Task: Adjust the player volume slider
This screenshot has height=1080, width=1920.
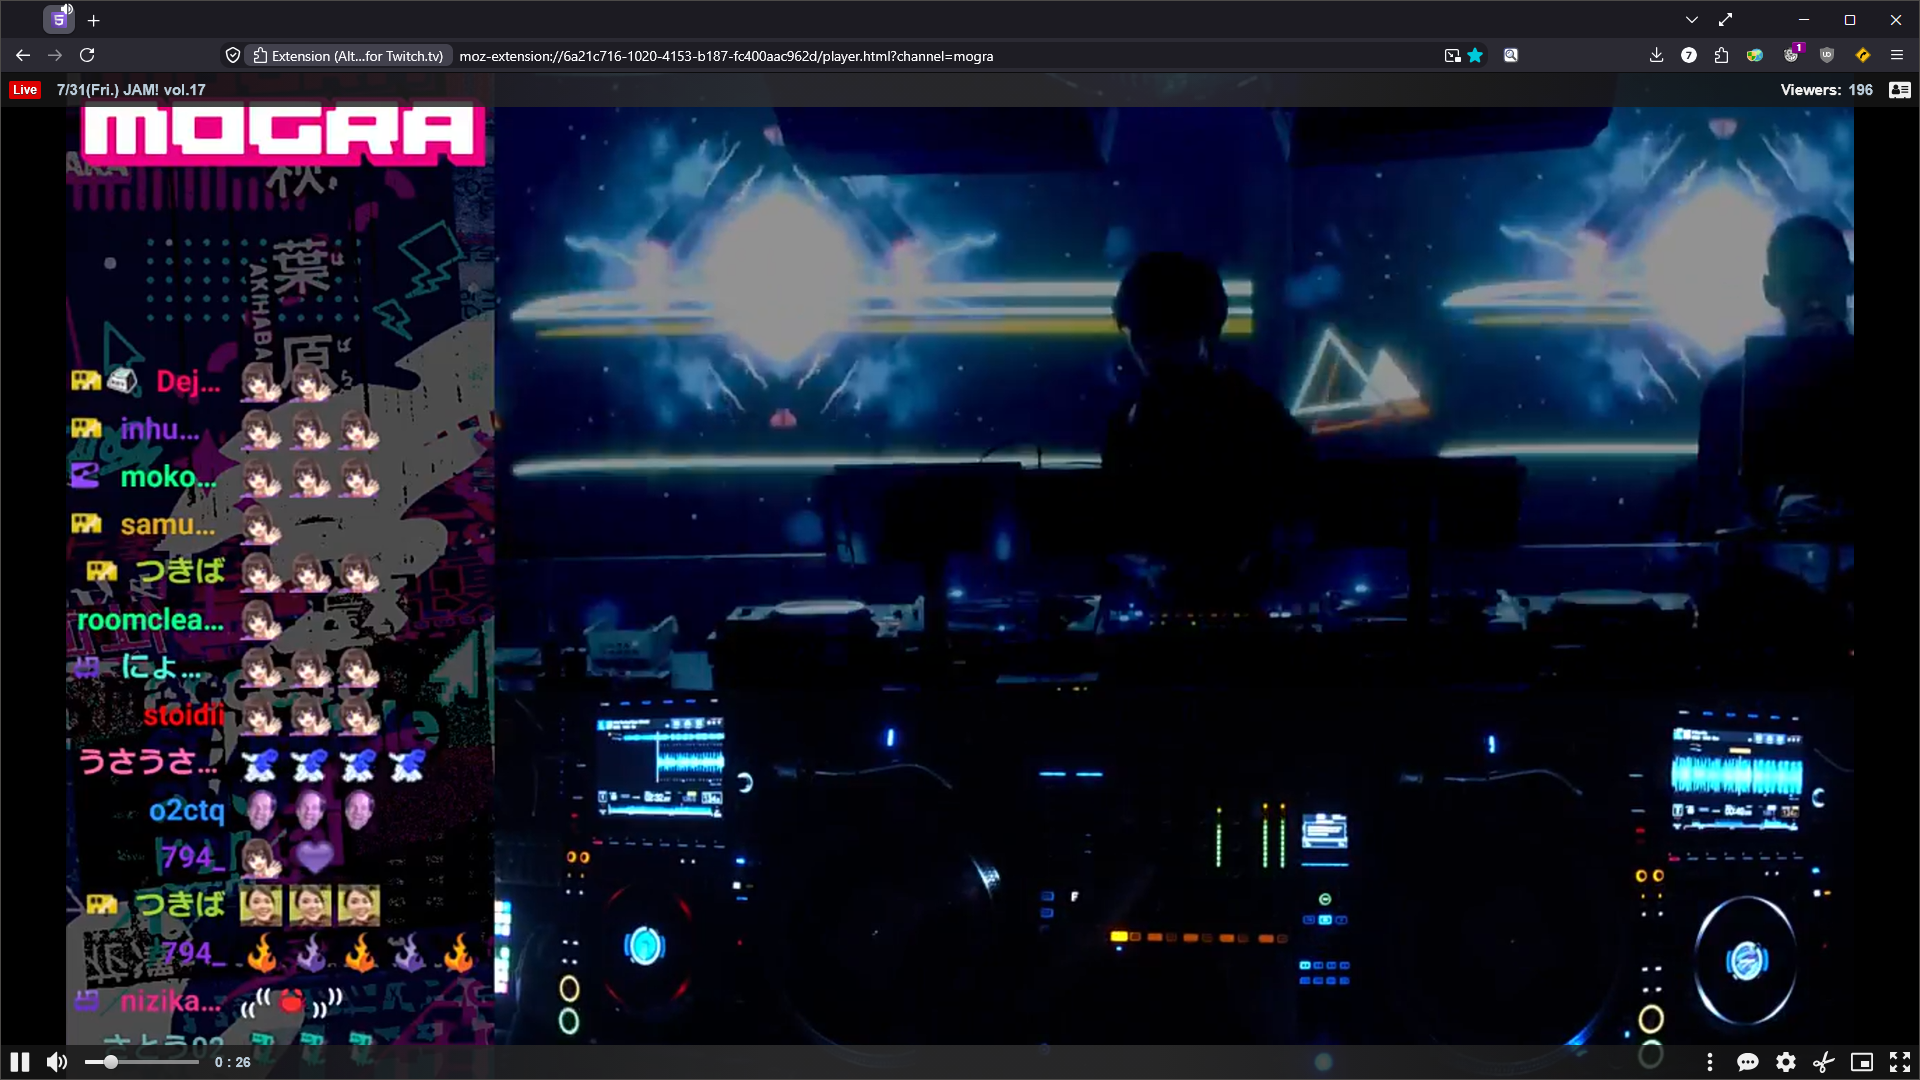Action: (141, 1062)
